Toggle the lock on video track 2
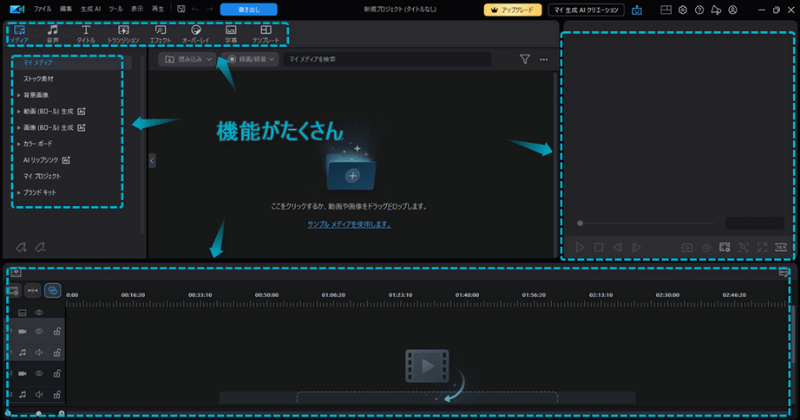 [x=57, y=374]
